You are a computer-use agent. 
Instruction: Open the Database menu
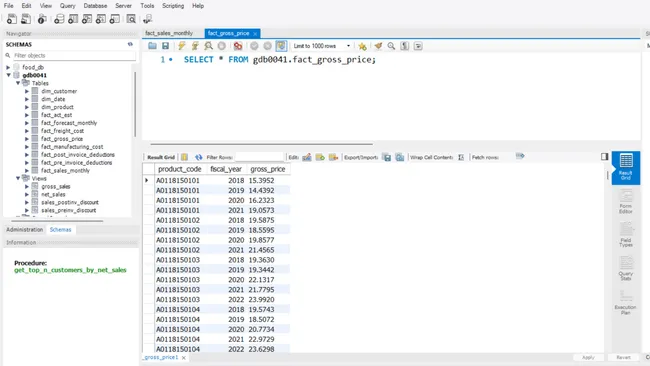pyautogui.click(x=95, y=6)
